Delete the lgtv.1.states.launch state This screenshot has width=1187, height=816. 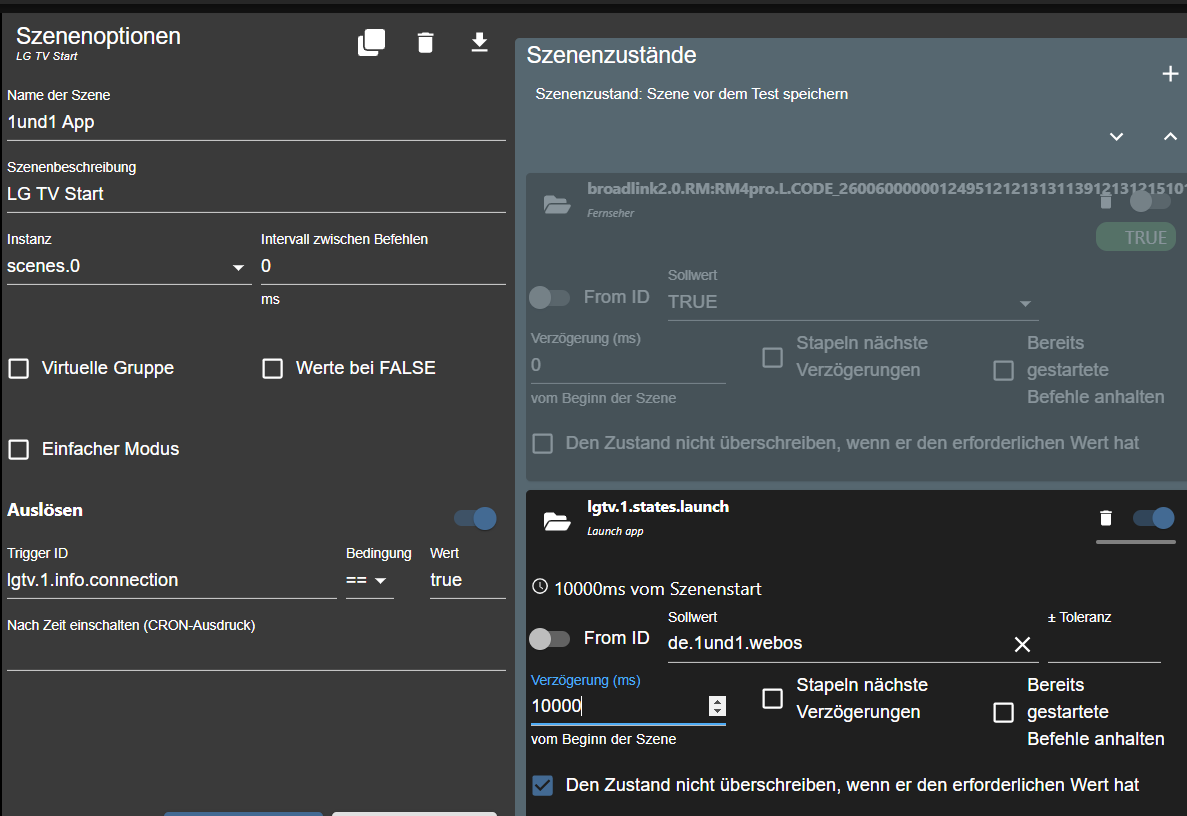[x=1105, y=518]
